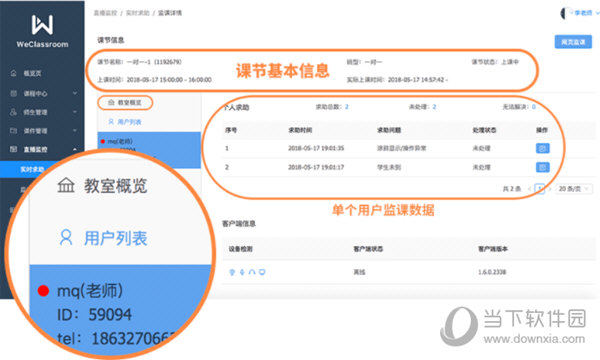Click the 求助时间 column header
Image resolution: width=600 pixels, height=360 pixels.
click(x=300, y=130)
